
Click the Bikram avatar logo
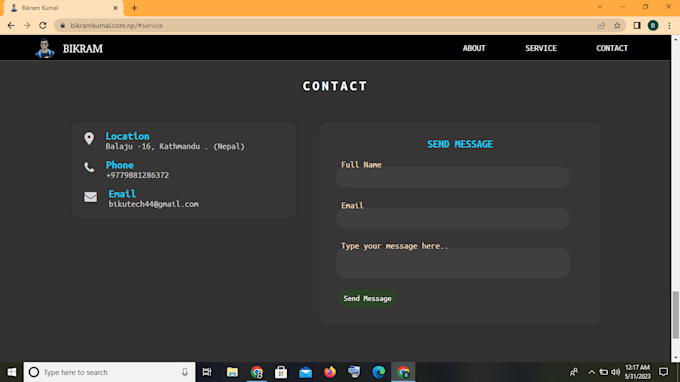[45, 48]
